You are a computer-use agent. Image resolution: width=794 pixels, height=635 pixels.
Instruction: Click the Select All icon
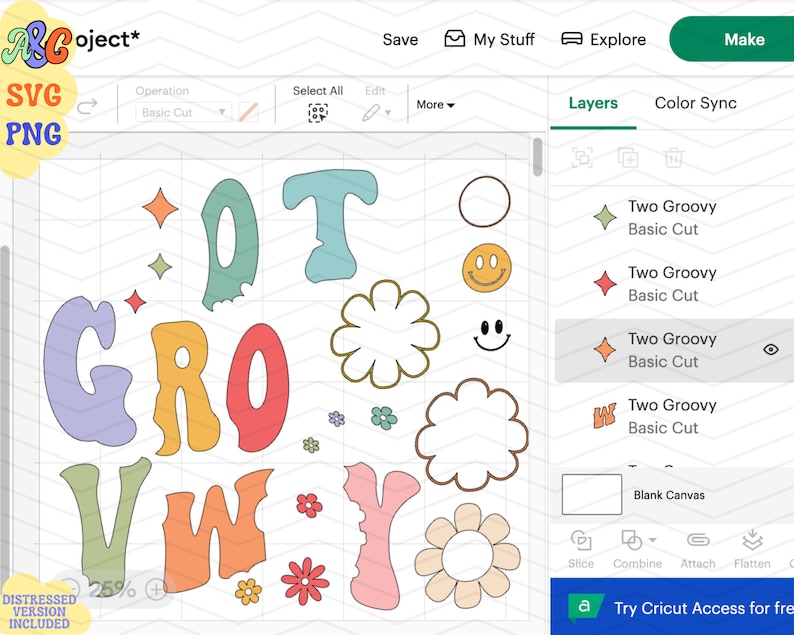pos(318,113)
